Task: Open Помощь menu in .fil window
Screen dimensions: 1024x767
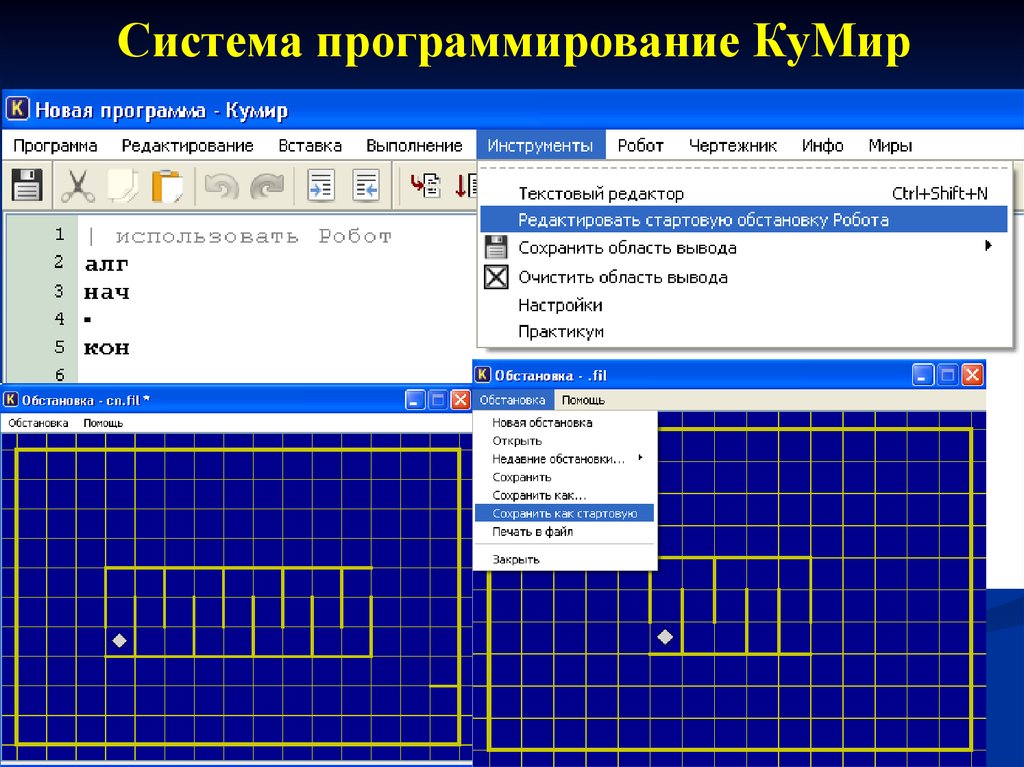Action: (x=583, y=399)
